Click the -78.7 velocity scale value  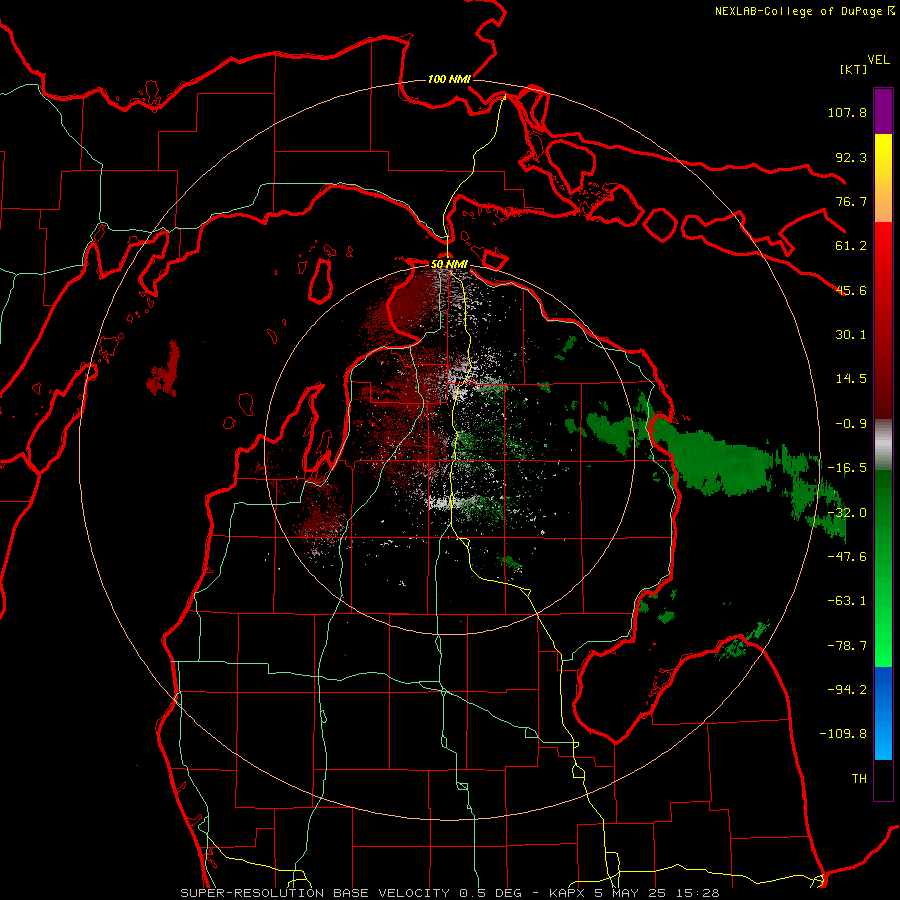click(847, 646)
